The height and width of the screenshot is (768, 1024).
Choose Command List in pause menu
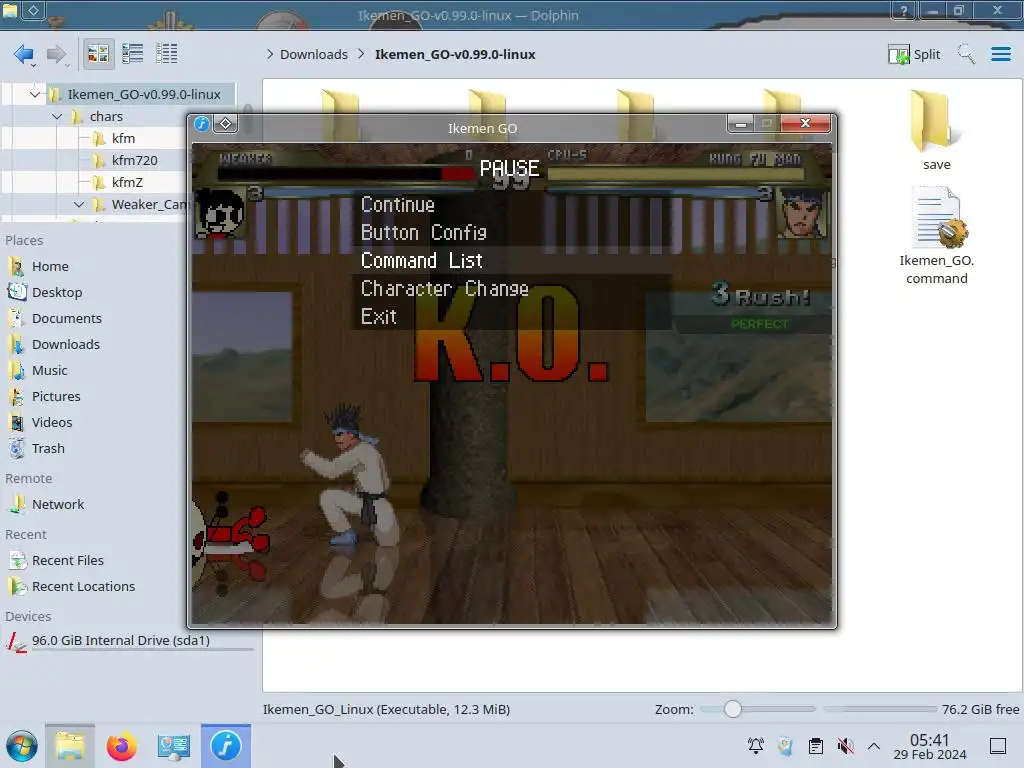[422, 261]
